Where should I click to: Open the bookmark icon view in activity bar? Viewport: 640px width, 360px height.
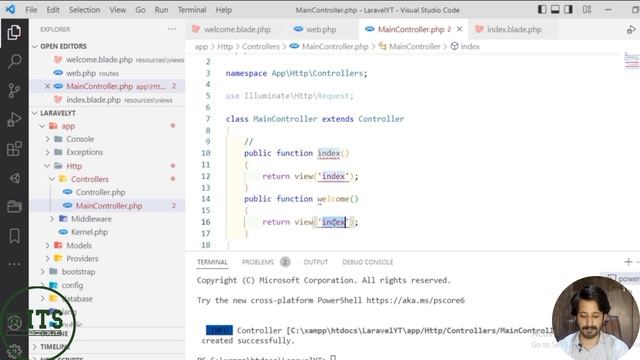coord(14,236)
